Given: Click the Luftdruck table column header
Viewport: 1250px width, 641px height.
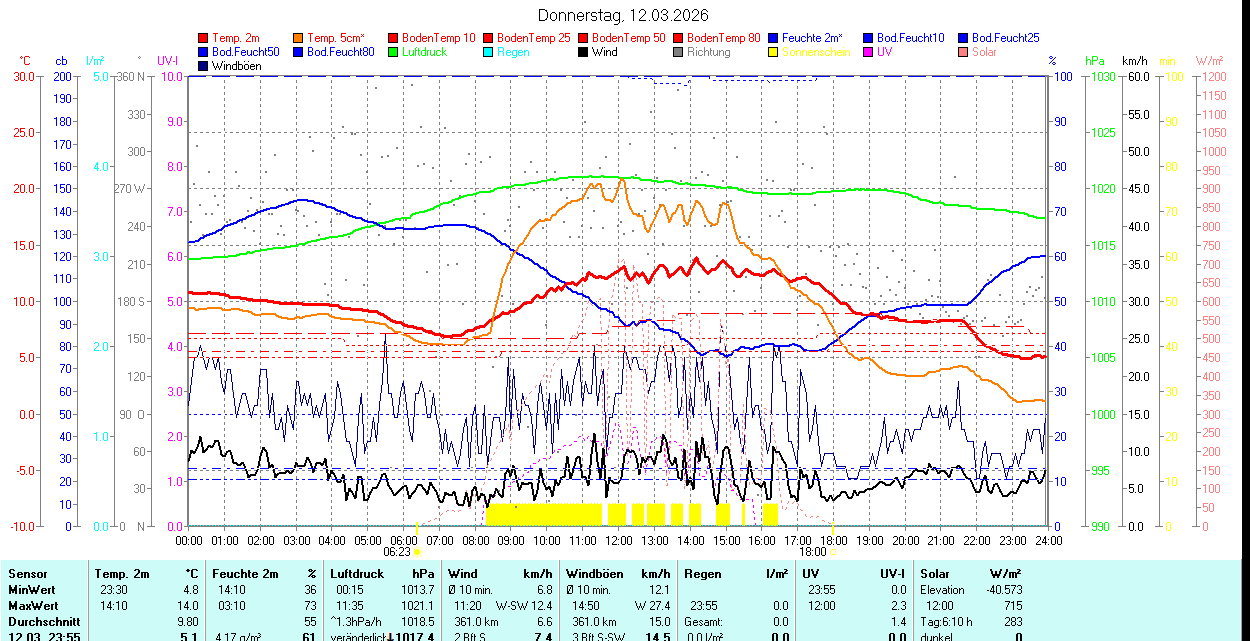Looking at the screenshot, I should (x=357, y=574).
